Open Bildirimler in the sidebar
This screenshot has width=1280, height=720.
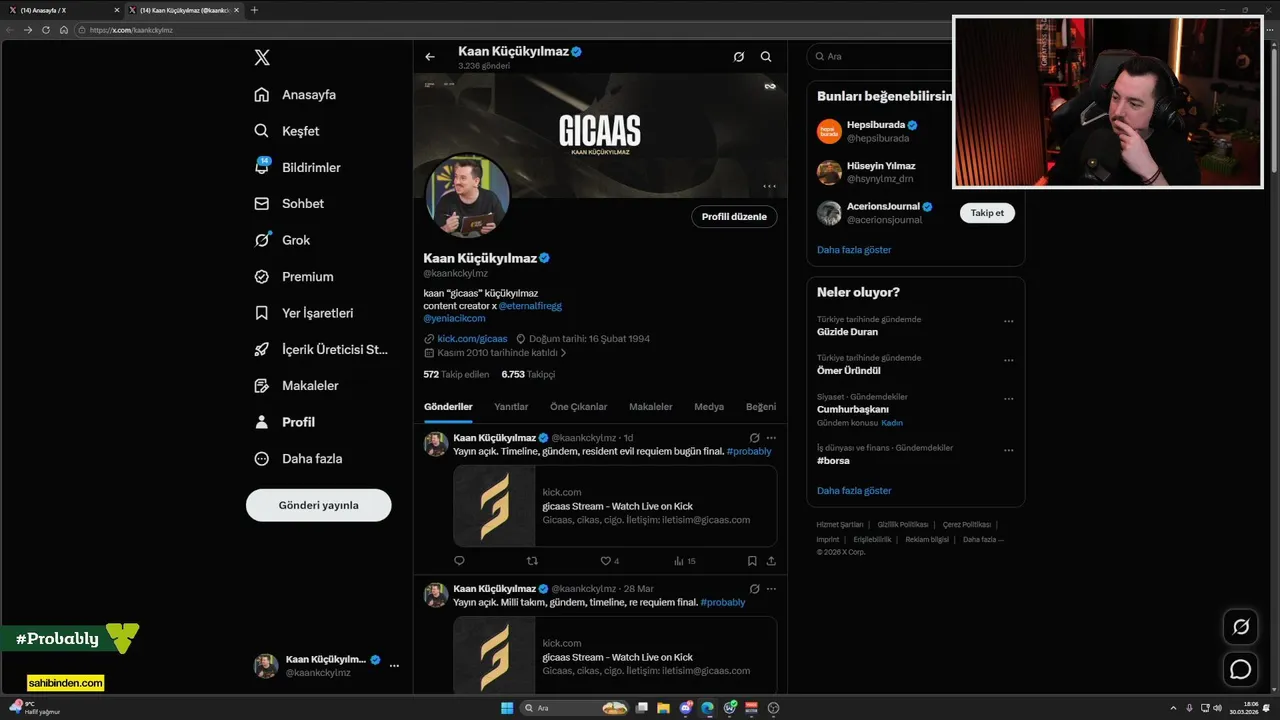(x=297, y=168)
